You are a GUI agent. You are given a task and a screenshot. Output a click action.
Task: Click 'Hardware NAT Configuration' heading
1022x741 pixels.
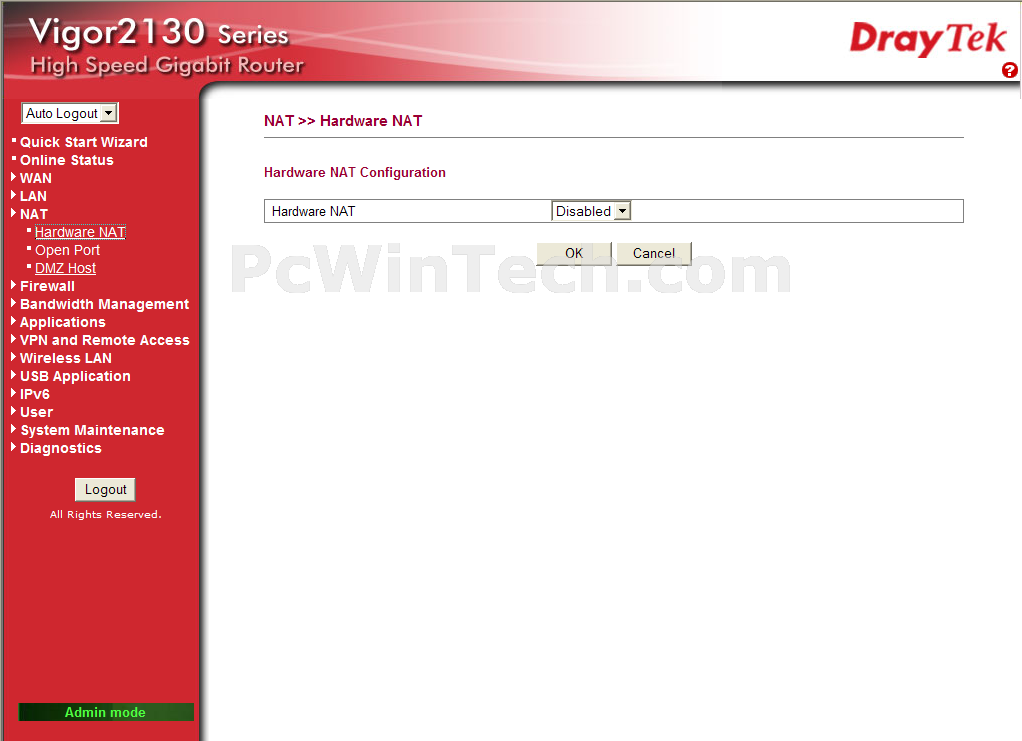(x=355, y=173)
